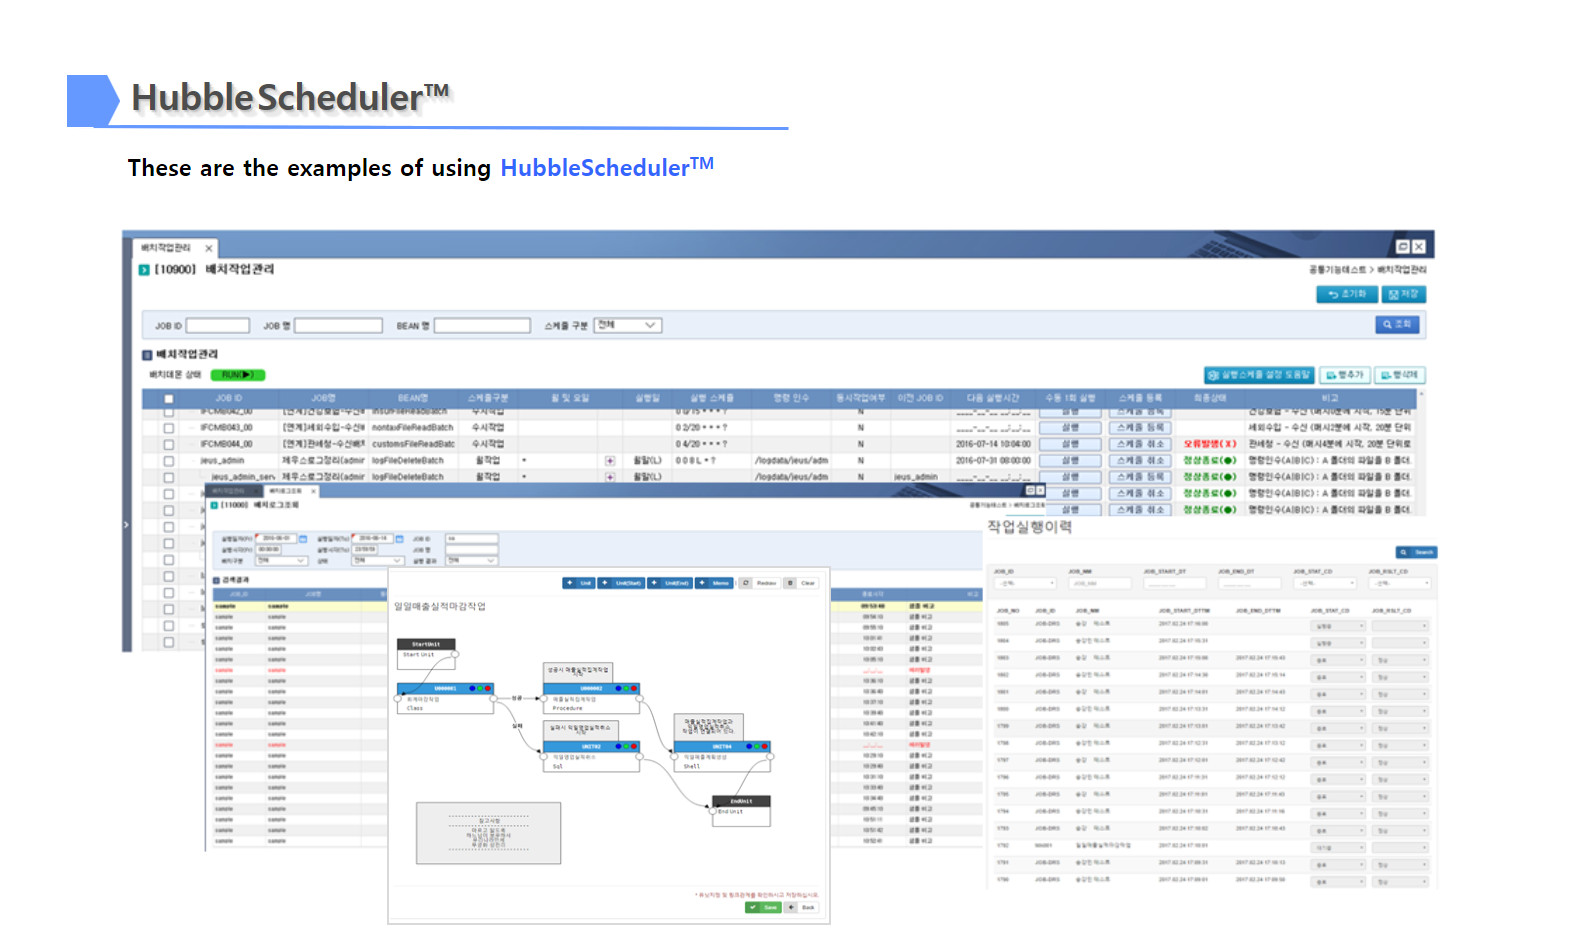This screenshot has height=945, width=1596.
Task: Open the 실행 결과 dropdown in log window
Action: pos(472,561)
